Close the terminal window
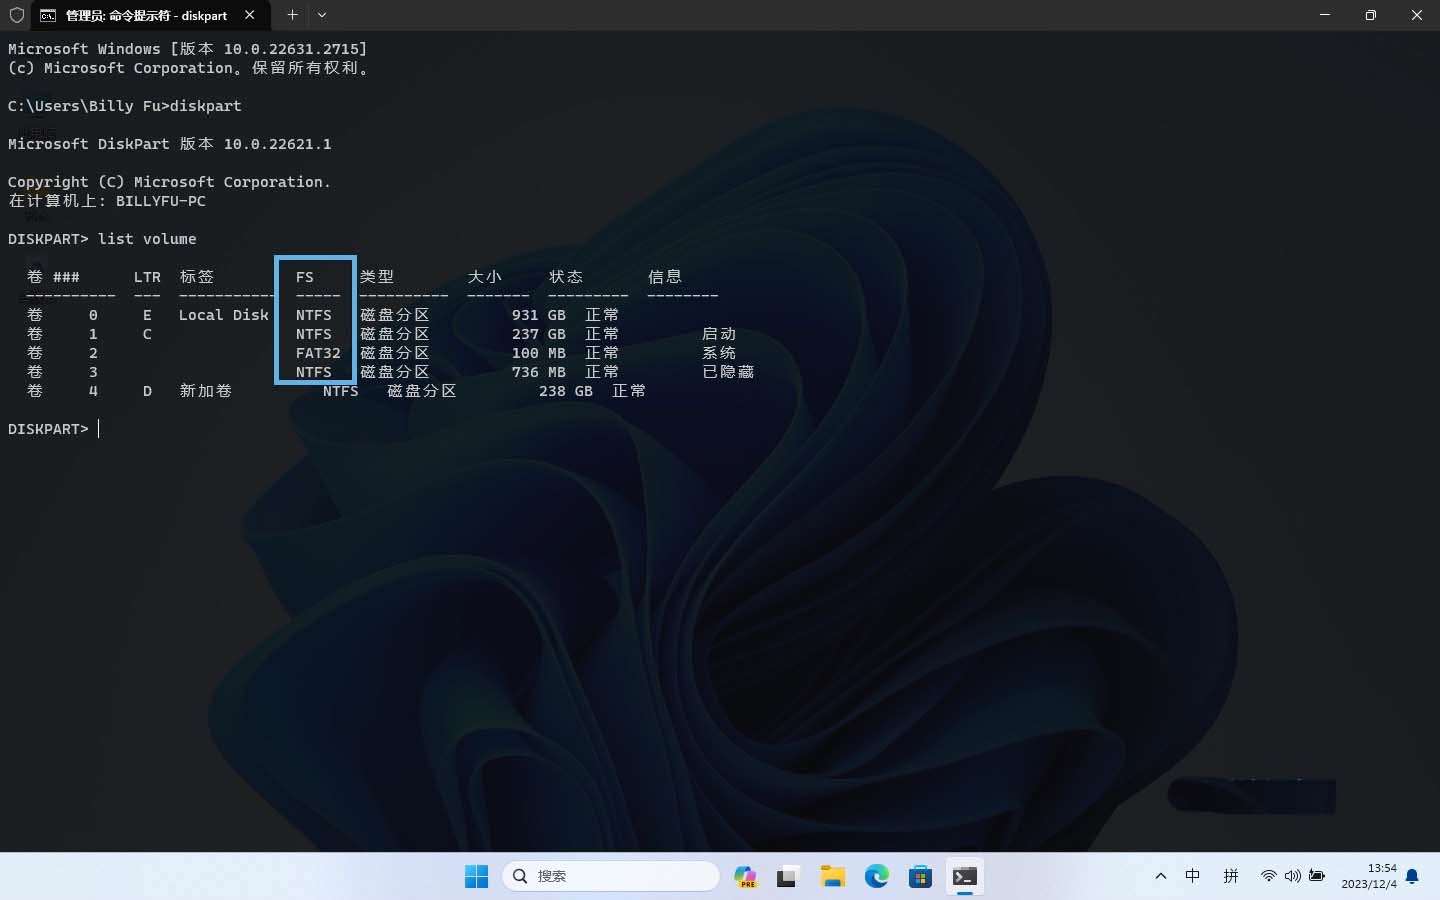1440x900 pixels. 1417,15
